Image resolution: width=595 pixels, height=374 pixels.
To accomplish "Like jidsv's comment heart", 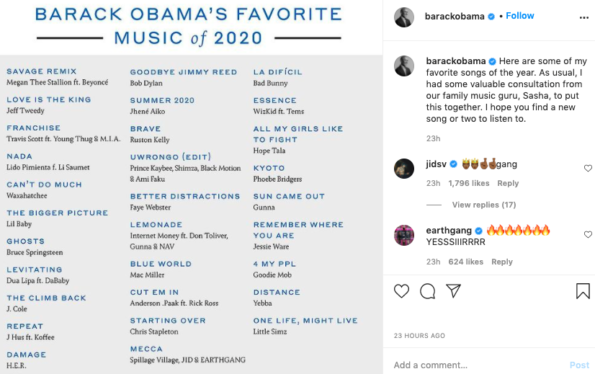I will point(588,168).
